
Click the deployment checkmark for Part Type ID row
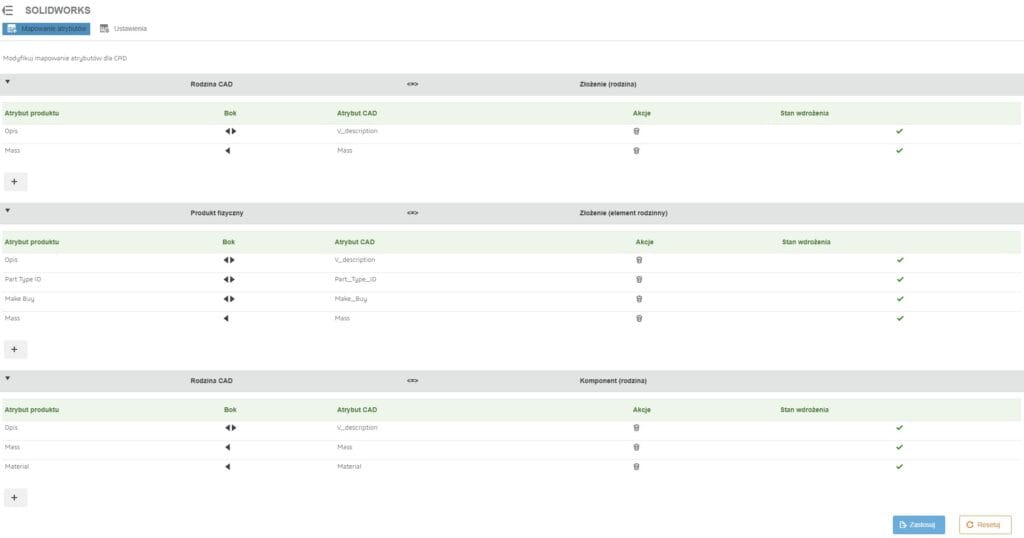[900, 279]
